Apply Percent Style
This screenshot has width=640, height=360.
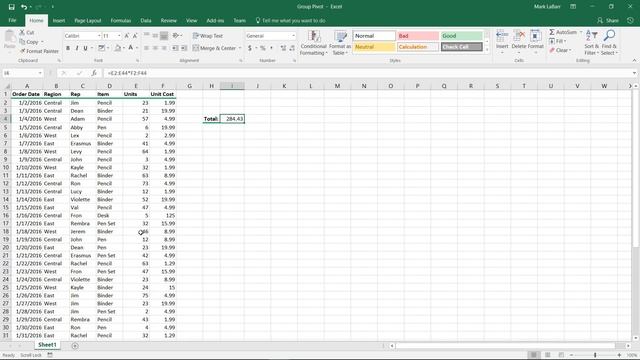coord(263,48)
